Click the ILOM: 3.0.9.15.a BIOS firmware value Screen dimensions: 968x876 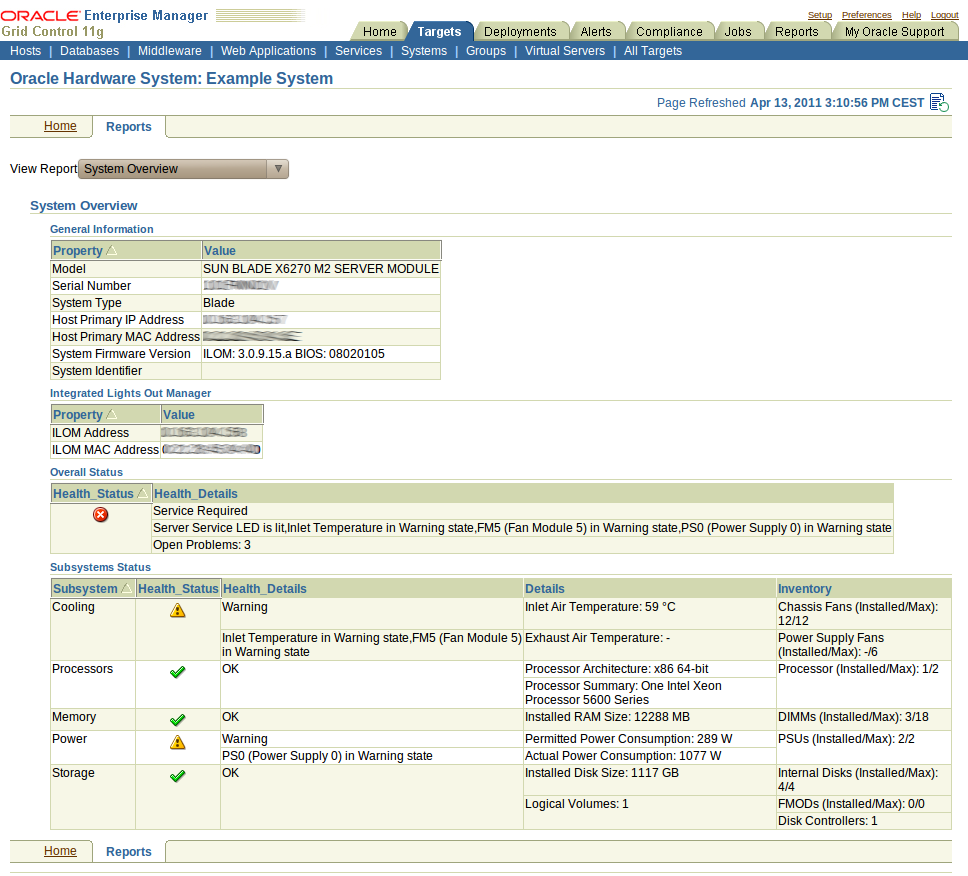[294, 354]
